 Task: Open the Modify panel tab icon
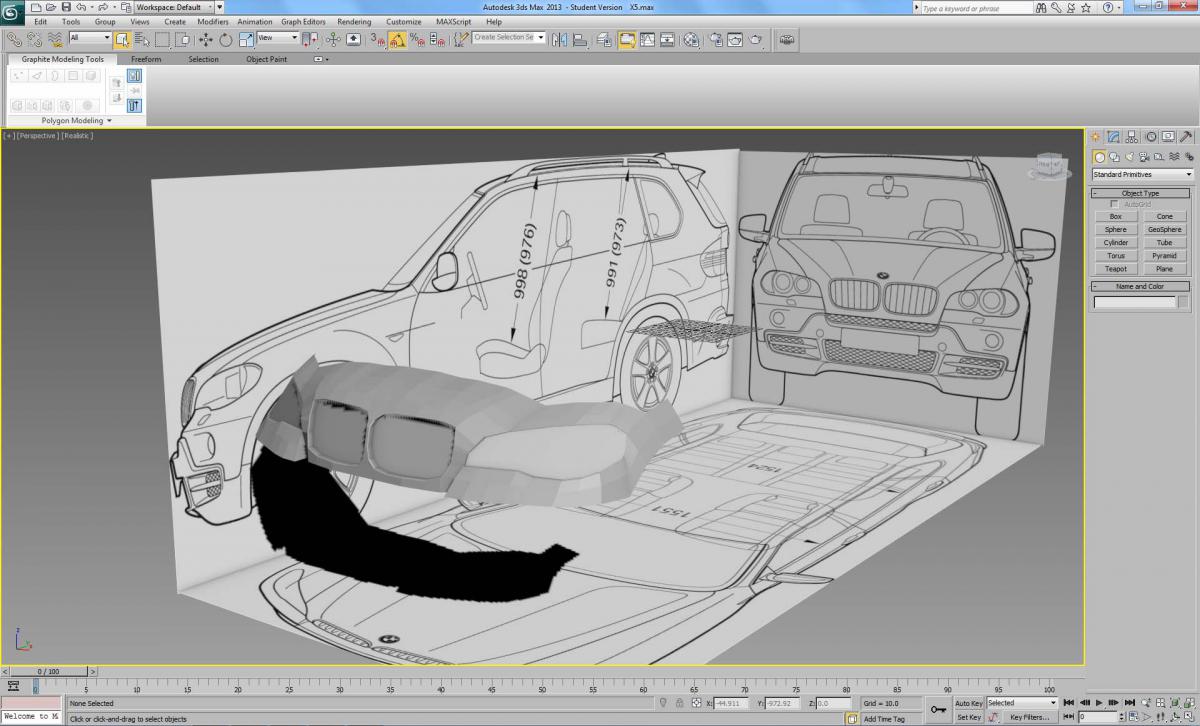pos(1113,137)
